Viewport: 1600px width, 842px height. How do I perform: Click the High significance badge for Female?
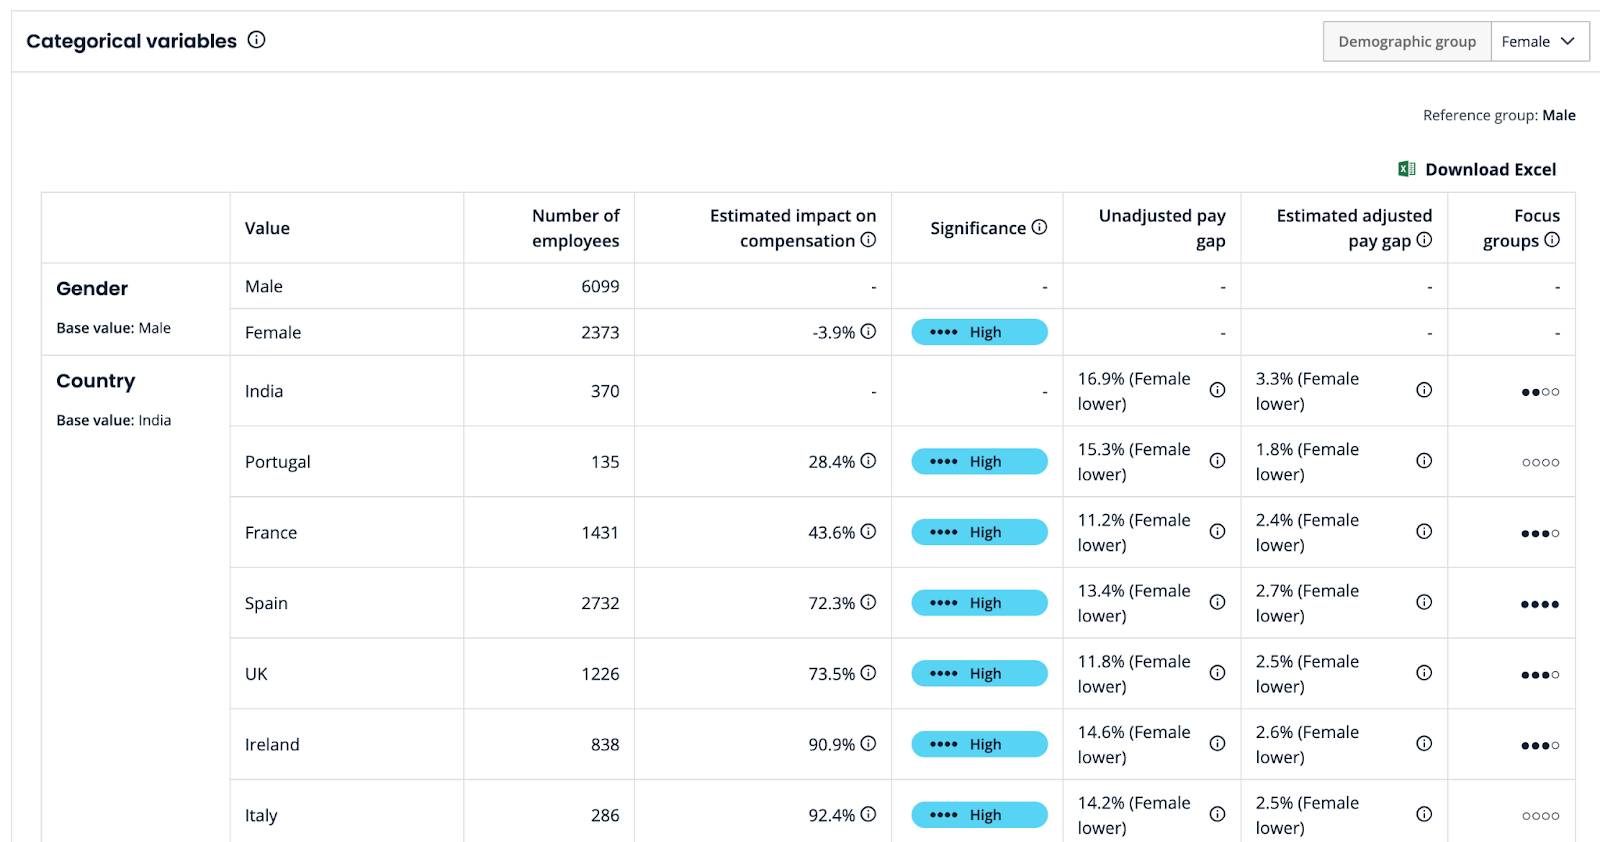[979, 332]
